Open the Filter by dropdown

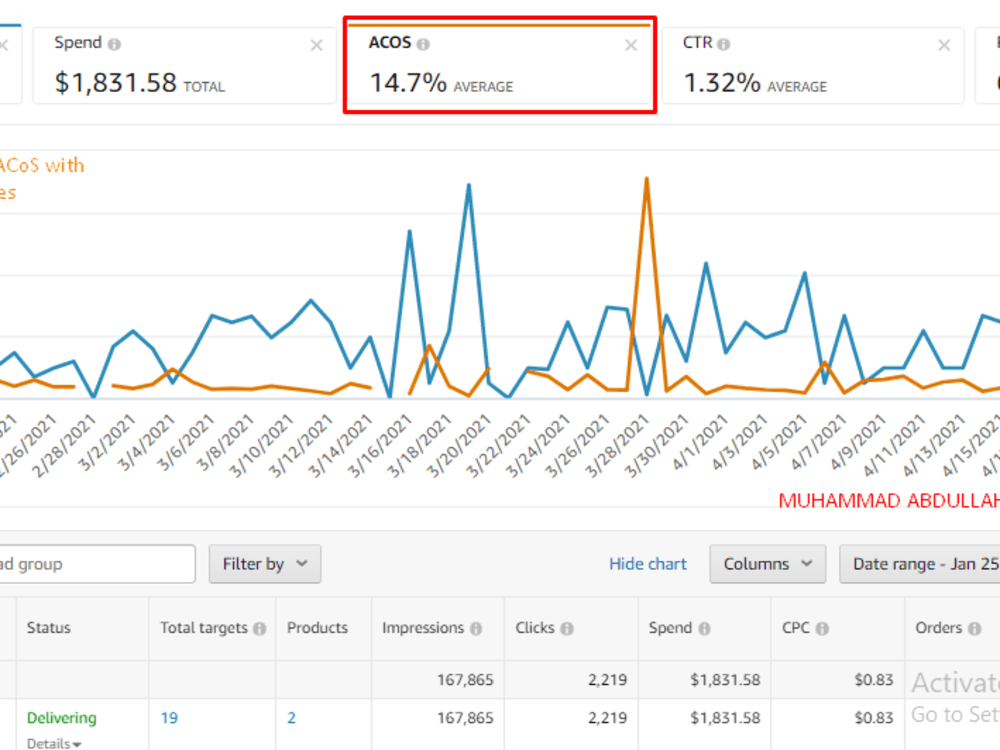[265, 564]
